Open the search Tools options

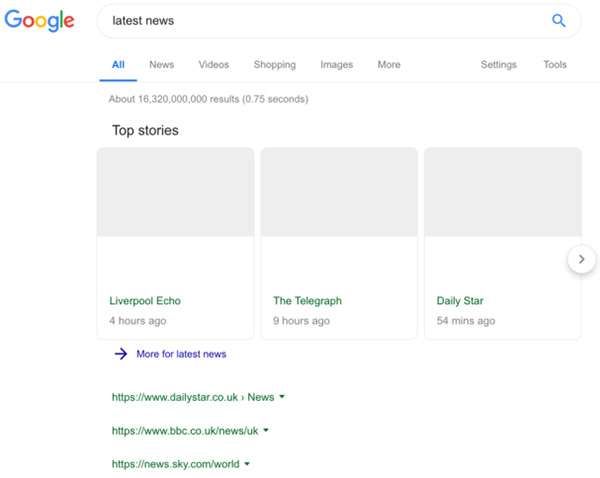pos(555,65)
